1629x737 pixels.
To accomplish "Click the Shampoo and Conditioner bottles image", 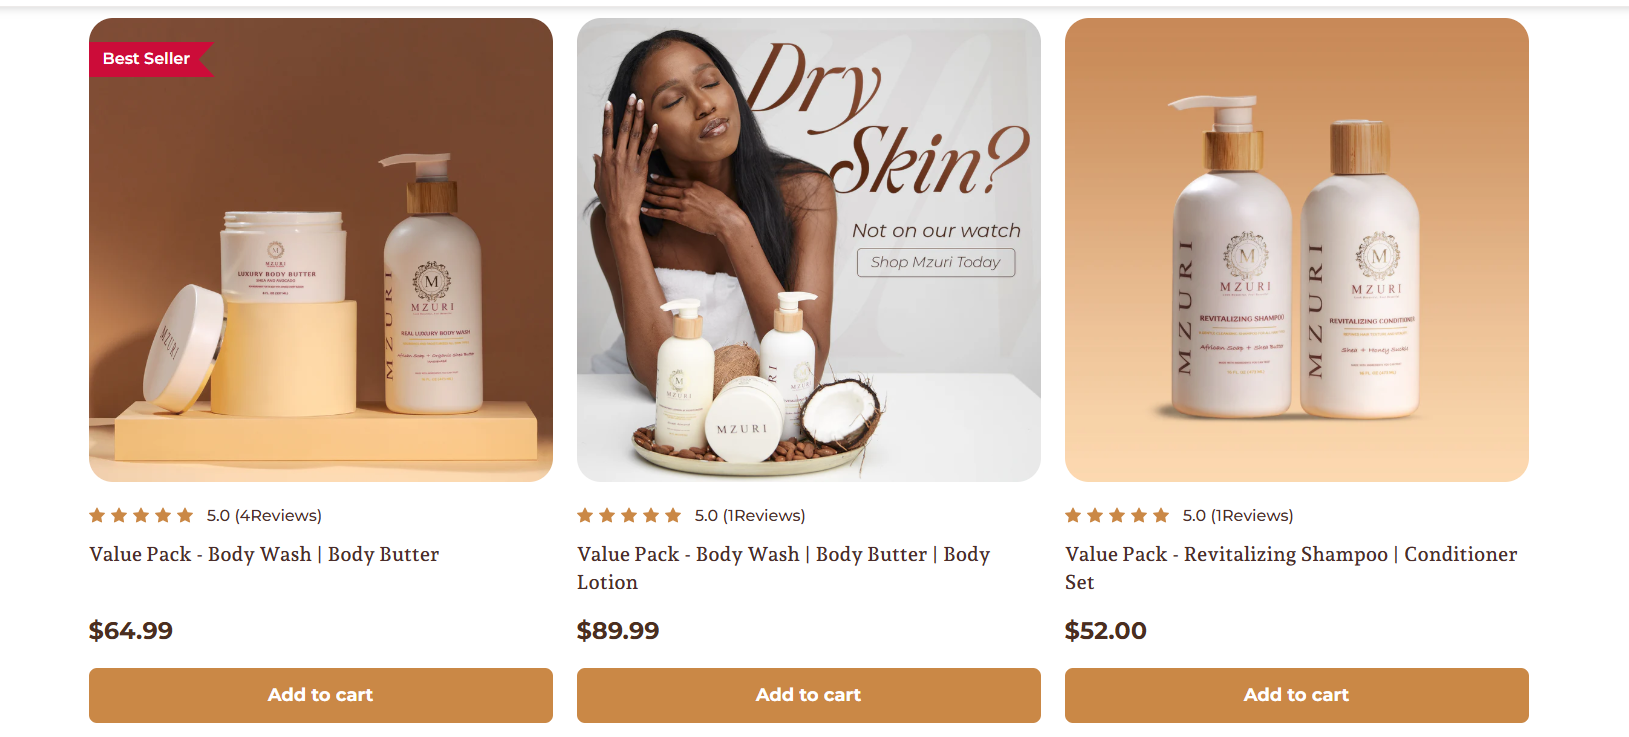I will click(x=1297, y=250).
